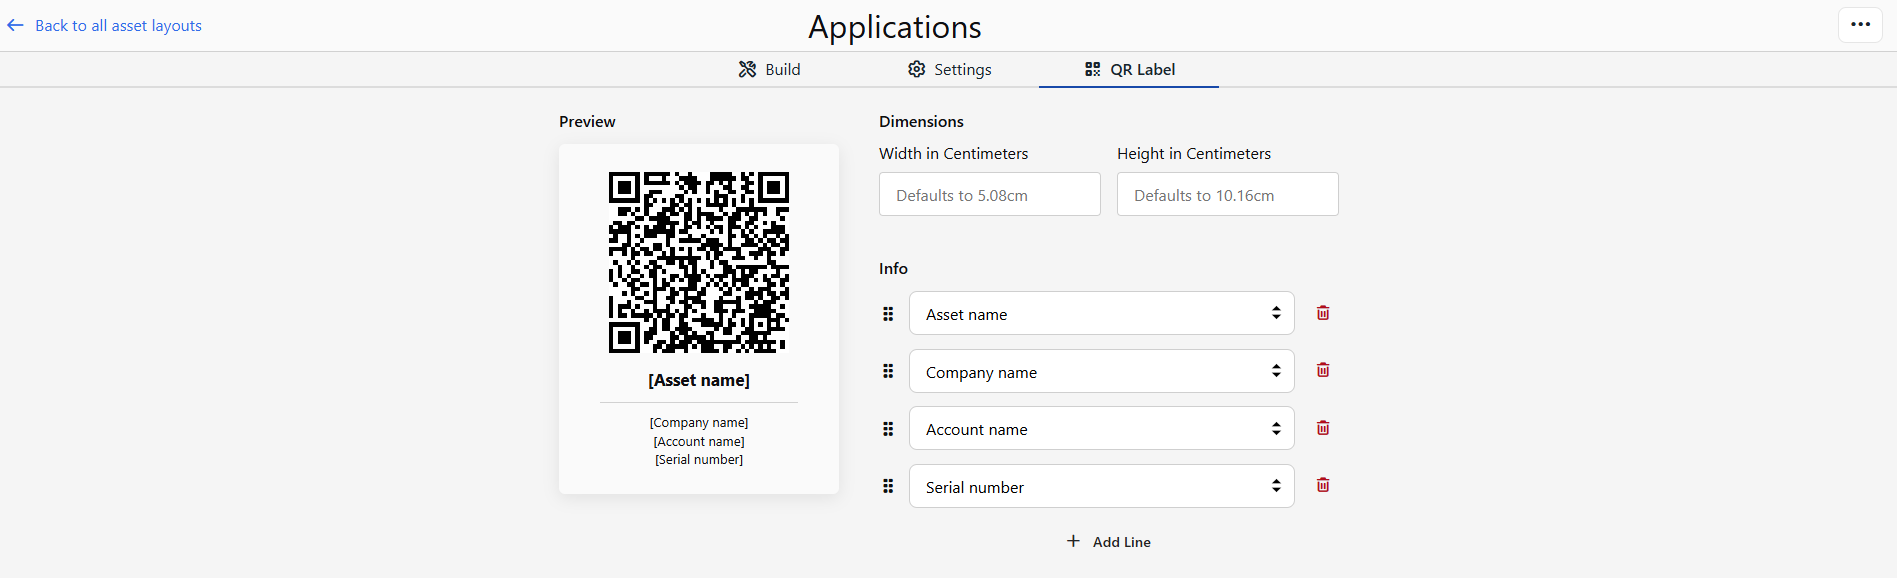
Task: Click the Applications page title
Action: (895, 27)
